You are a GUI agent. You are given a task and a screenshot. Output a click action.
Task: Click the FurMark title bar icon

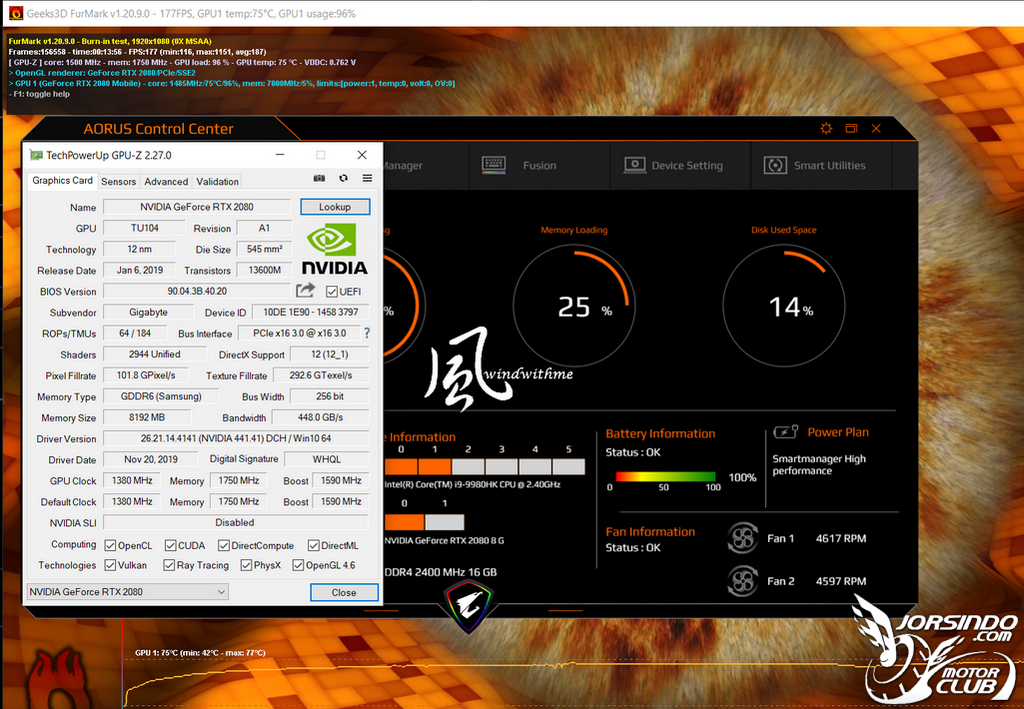[x=16, y=12]
